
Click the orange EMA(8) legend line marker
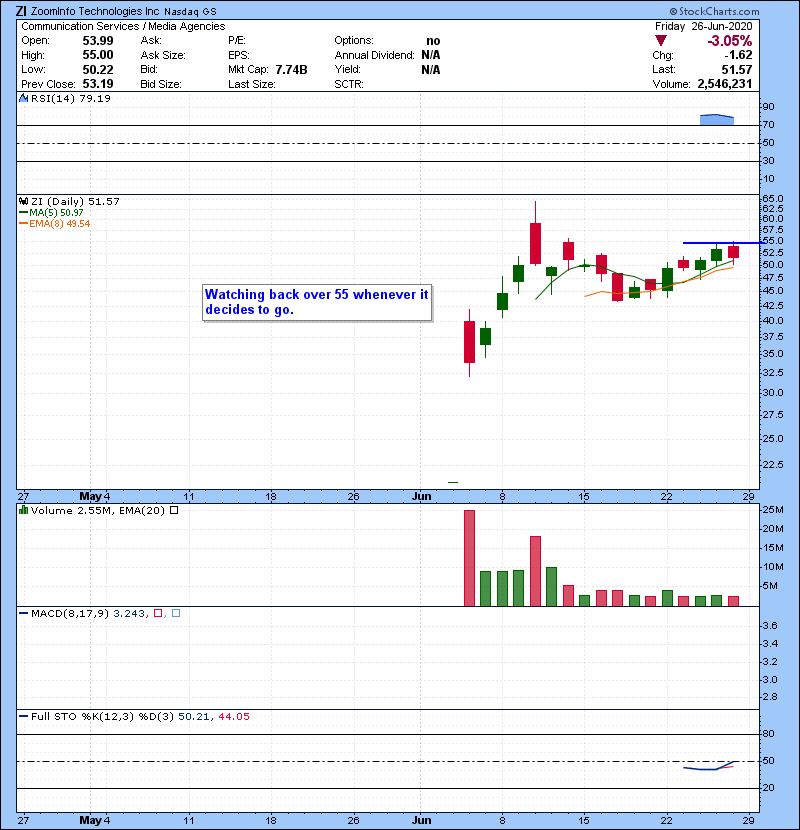coord(23,223)
